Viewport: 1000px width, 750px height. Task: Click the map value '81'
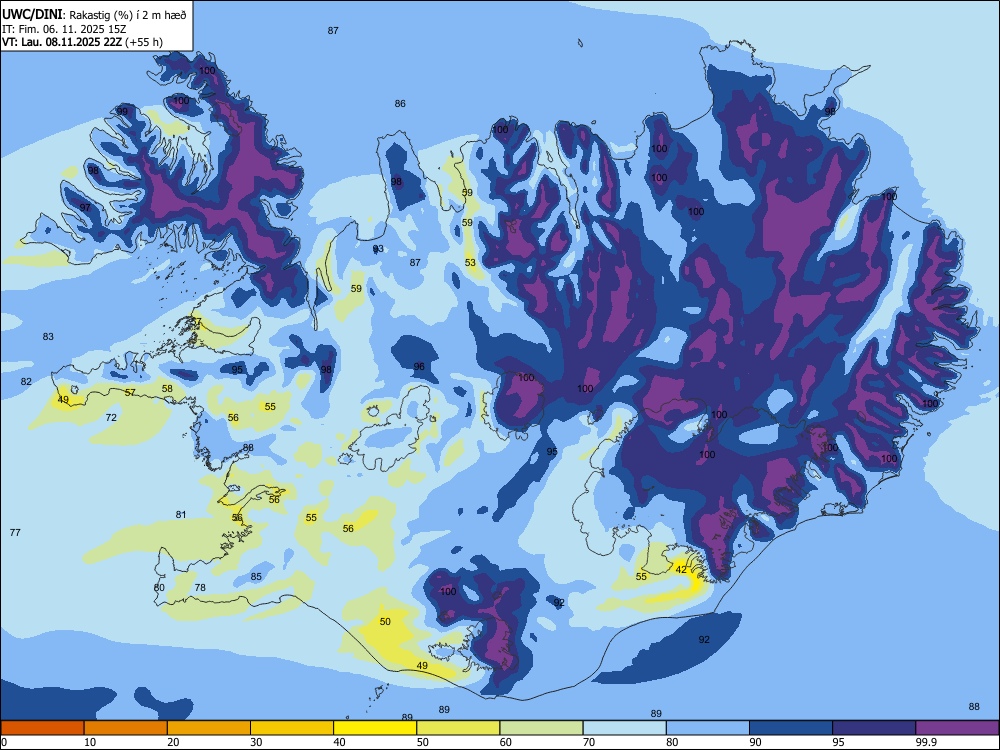click(x=181, y=514)
